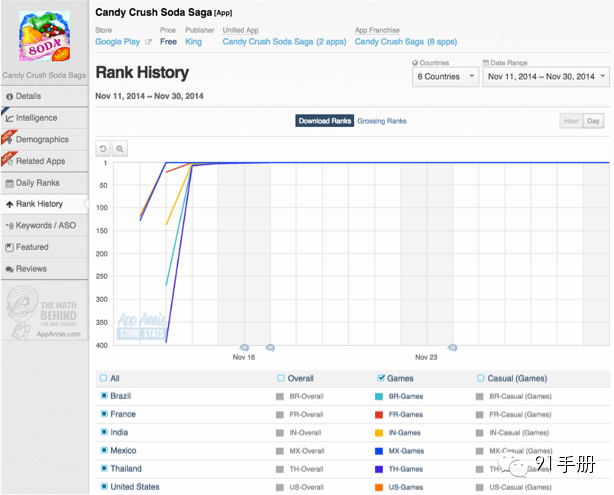The height and width of the screenshot is (495, 614).
Task: Click the FR-Casual (Games) gray swatch
Action: [x=479, y=415]
